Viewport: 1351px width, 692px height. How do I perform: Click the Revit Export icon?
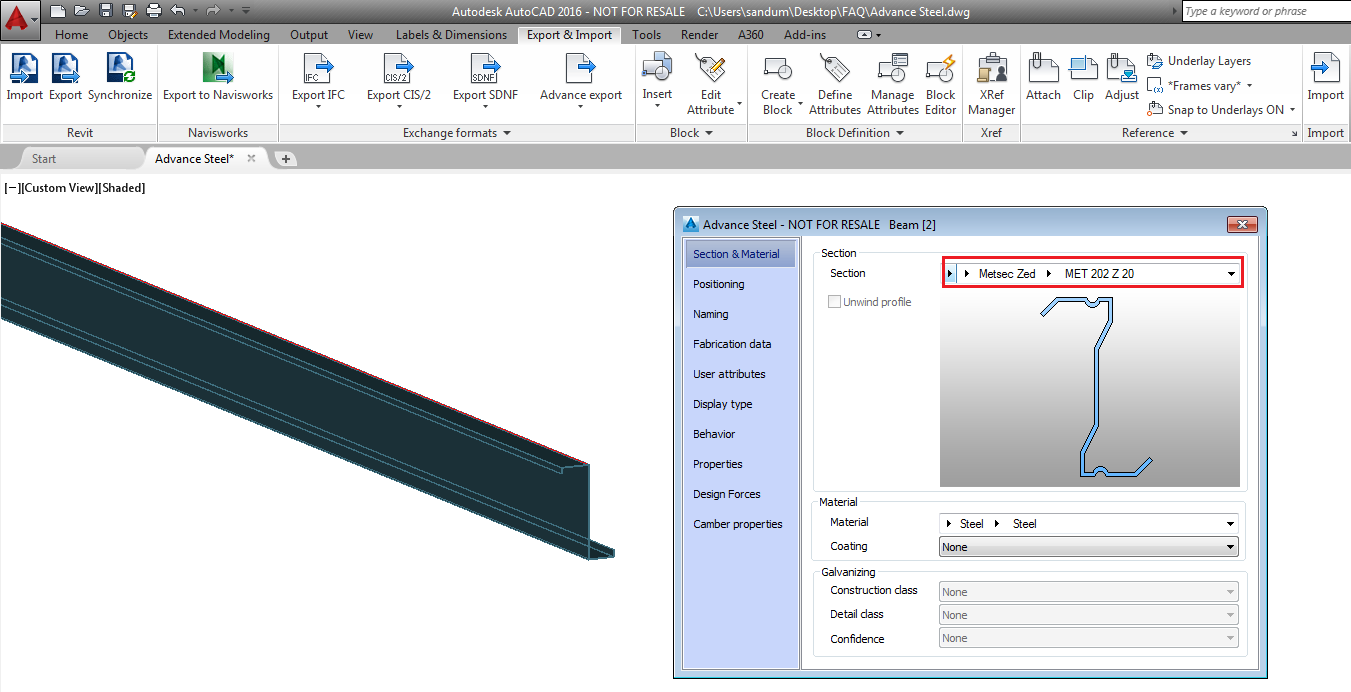pos(65,69)
